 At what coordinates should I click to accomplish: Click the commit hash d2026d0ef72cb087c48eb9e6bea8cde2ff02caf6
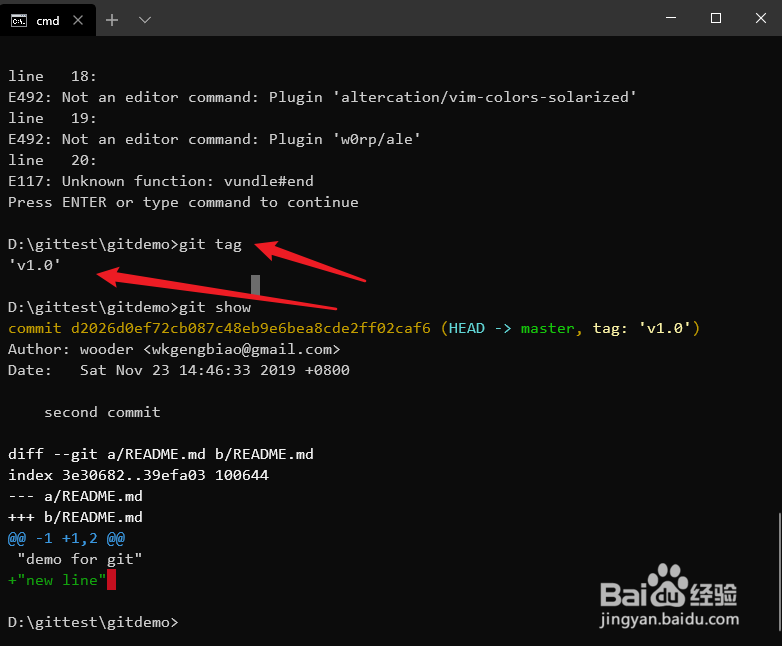(251, 328)
